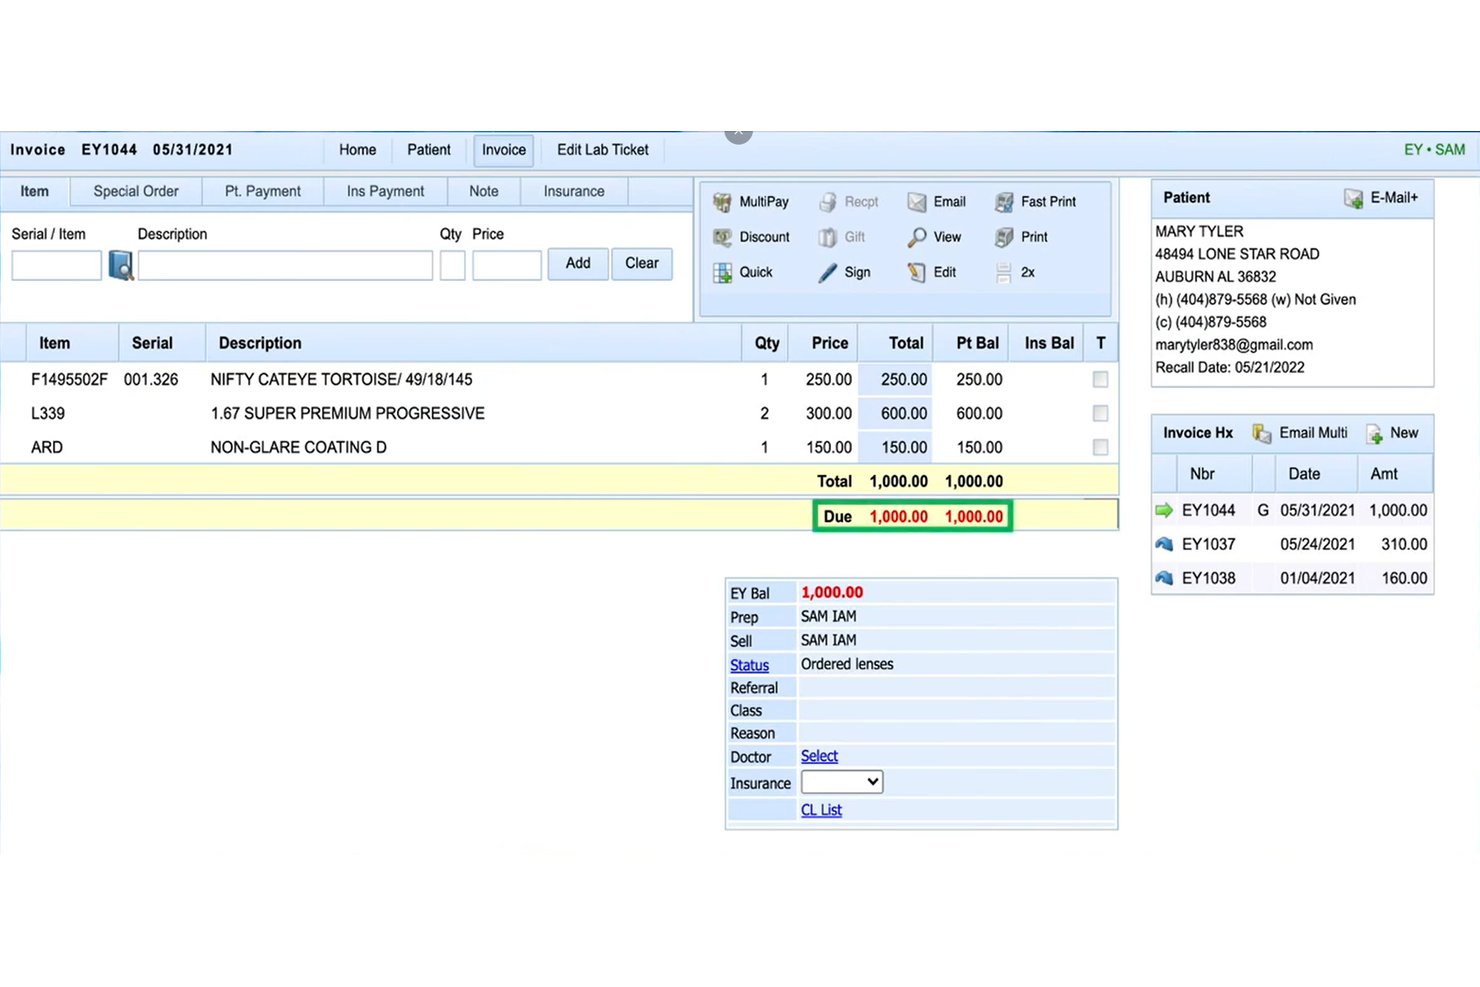Click status value Ordered lenses

click(847, 664)
